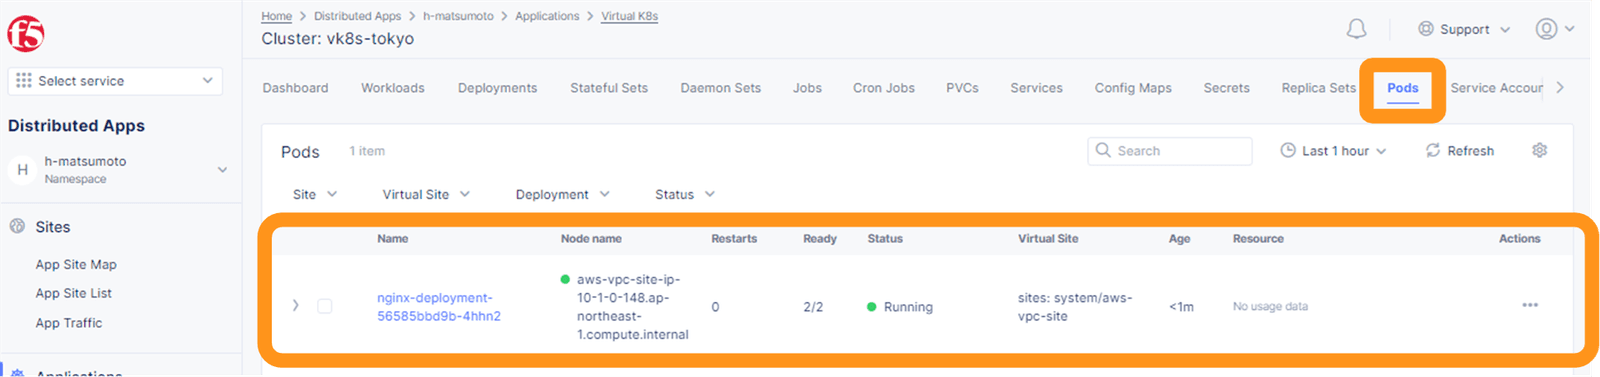Open the Virtual Site filter dropdown

point(426,194)
